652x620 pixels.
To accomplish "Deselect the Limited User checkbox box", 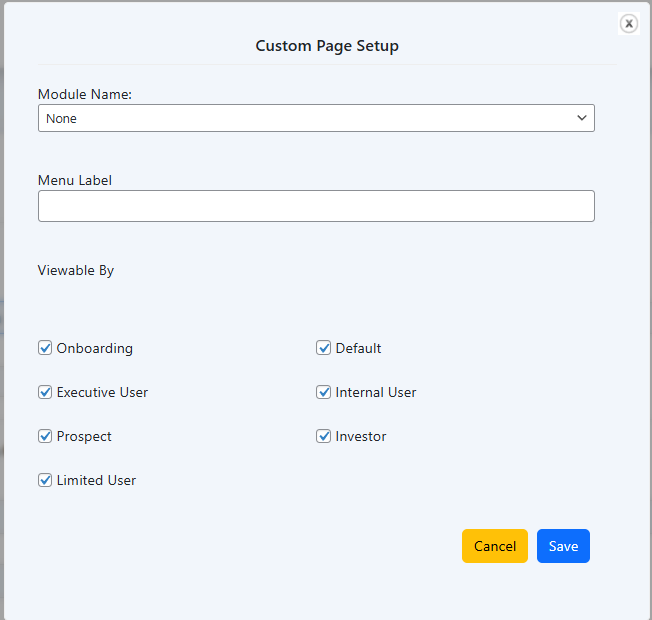I will coord(45,480).
